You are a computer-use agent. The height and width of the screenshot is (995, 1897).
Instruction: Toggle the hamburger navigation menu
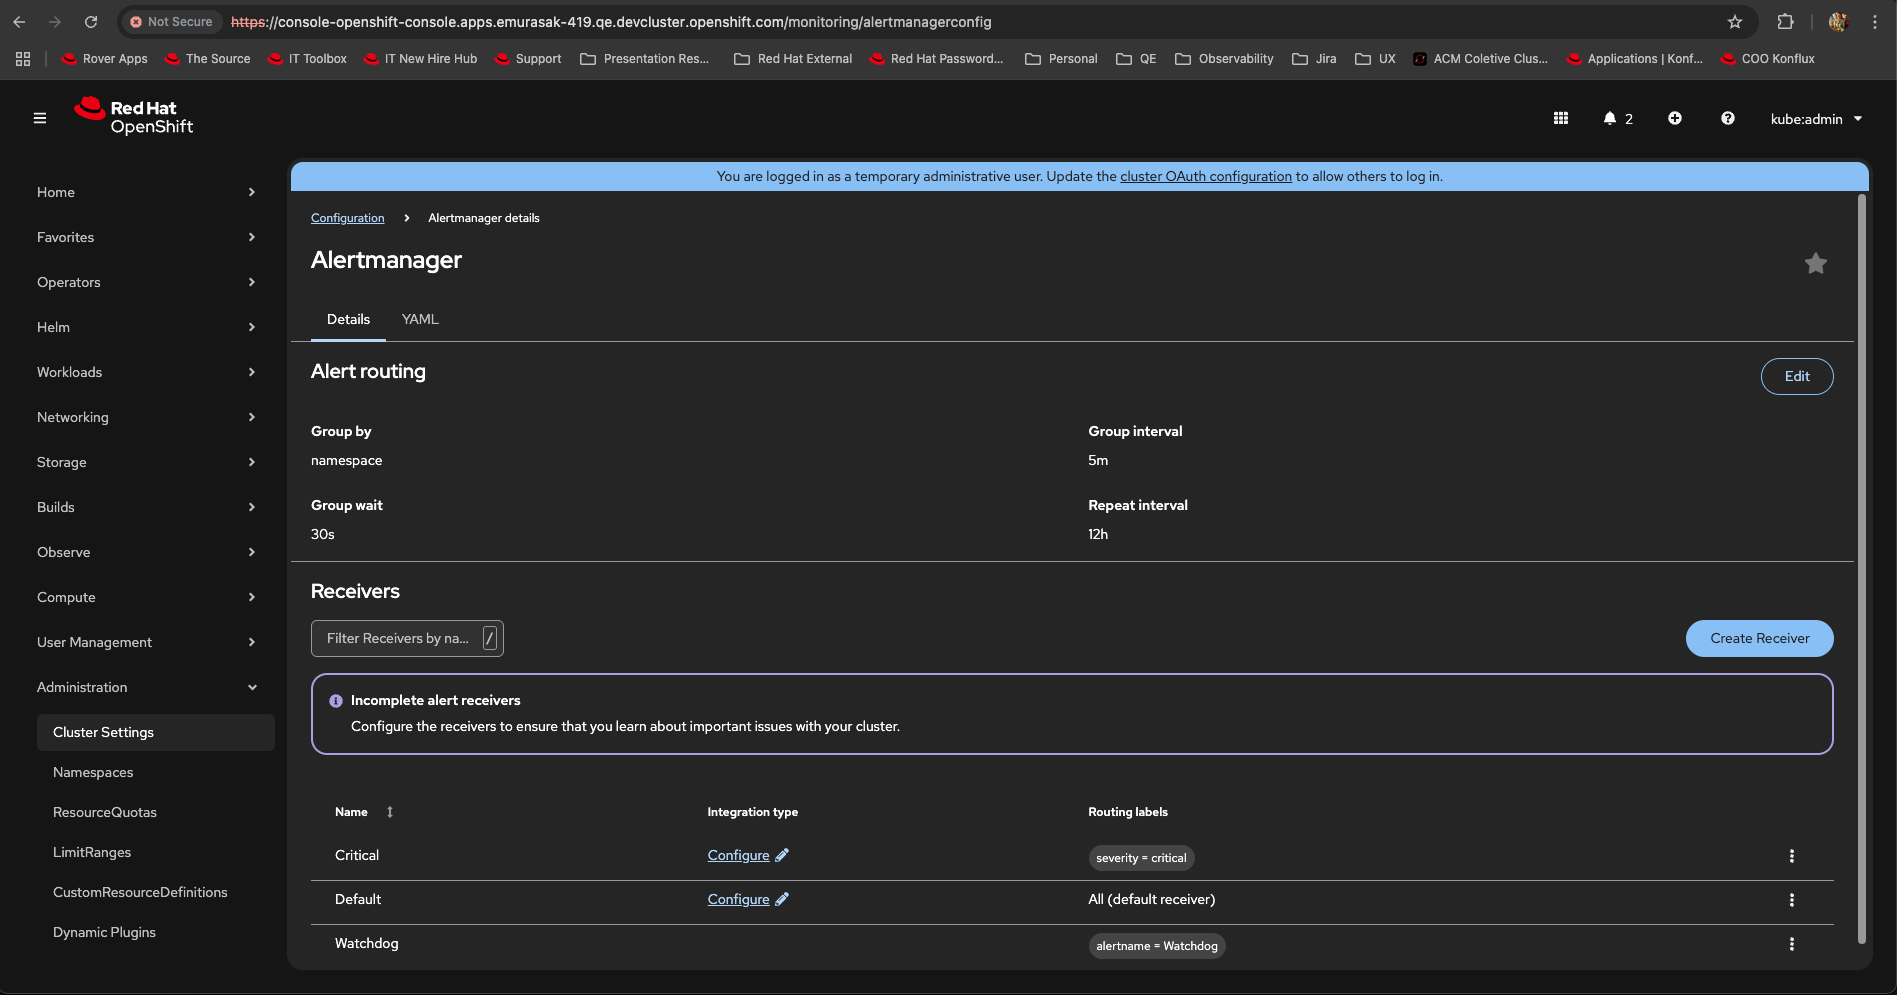coord(40,118)
